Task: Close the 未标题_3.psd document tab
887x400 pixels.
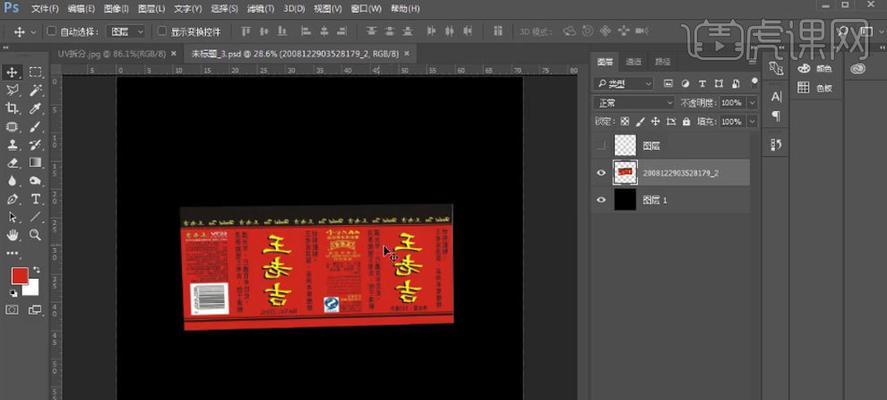Action: coord(407,54)
